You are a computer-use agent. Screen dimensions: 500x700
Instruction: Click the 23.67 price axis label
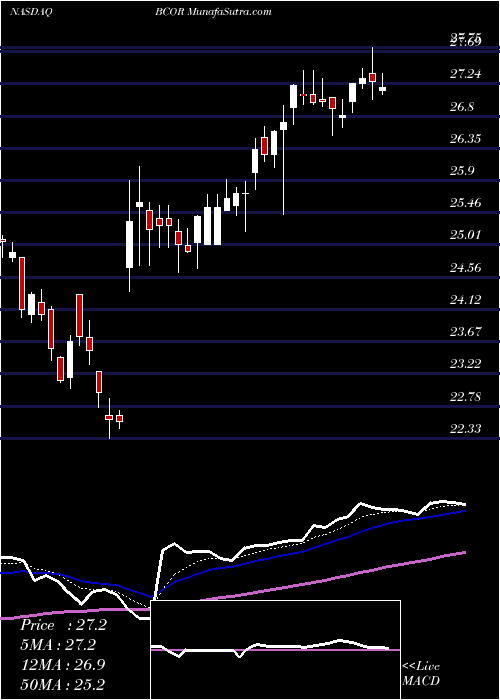(x=465, y=332)
